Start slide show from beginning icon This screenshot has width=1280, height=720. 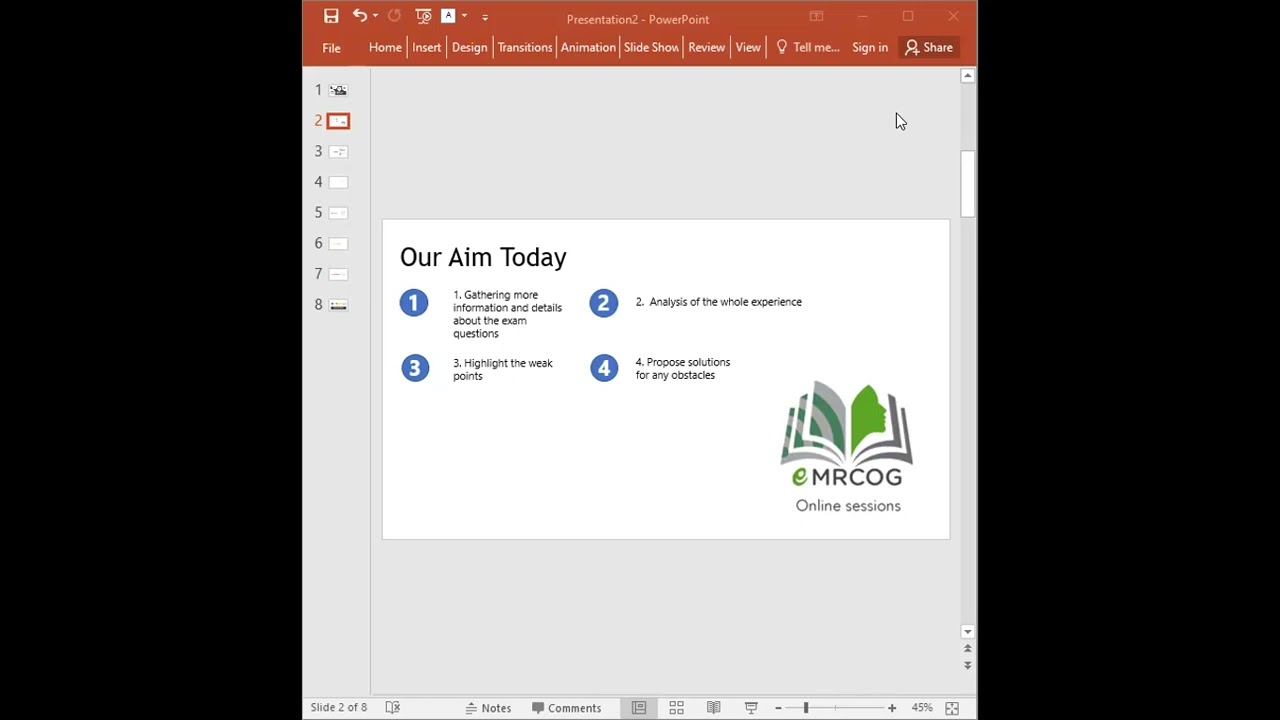423,16
